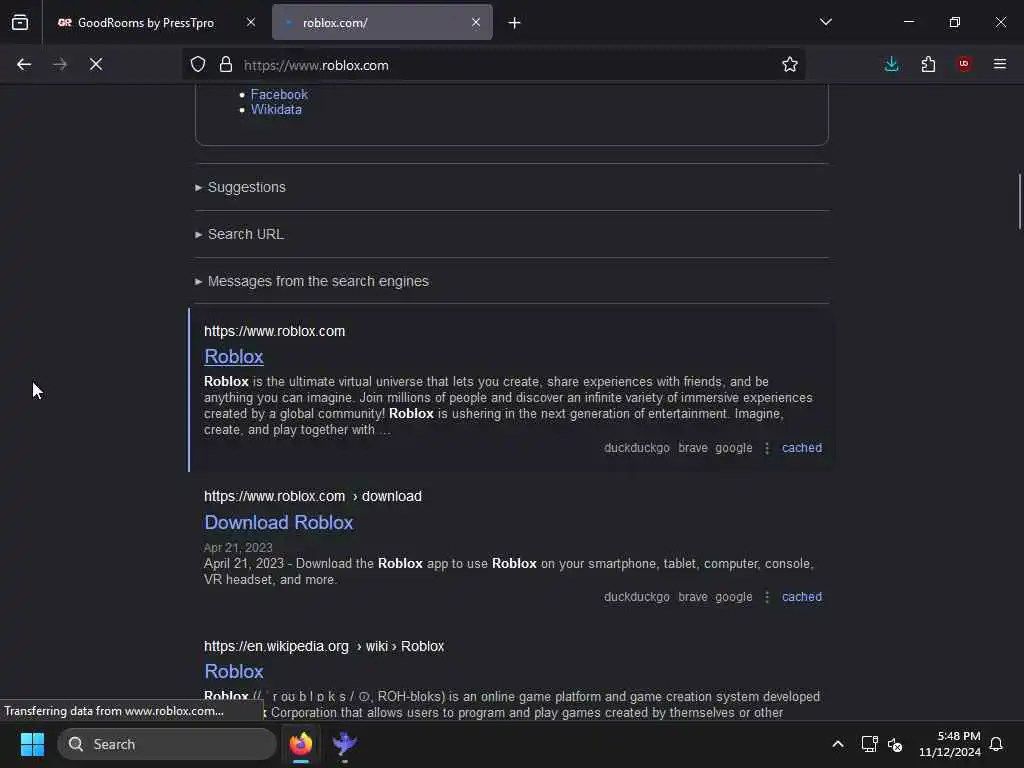List all tabs dropdown arrow

pyautogui.click(x=825, y=22)
